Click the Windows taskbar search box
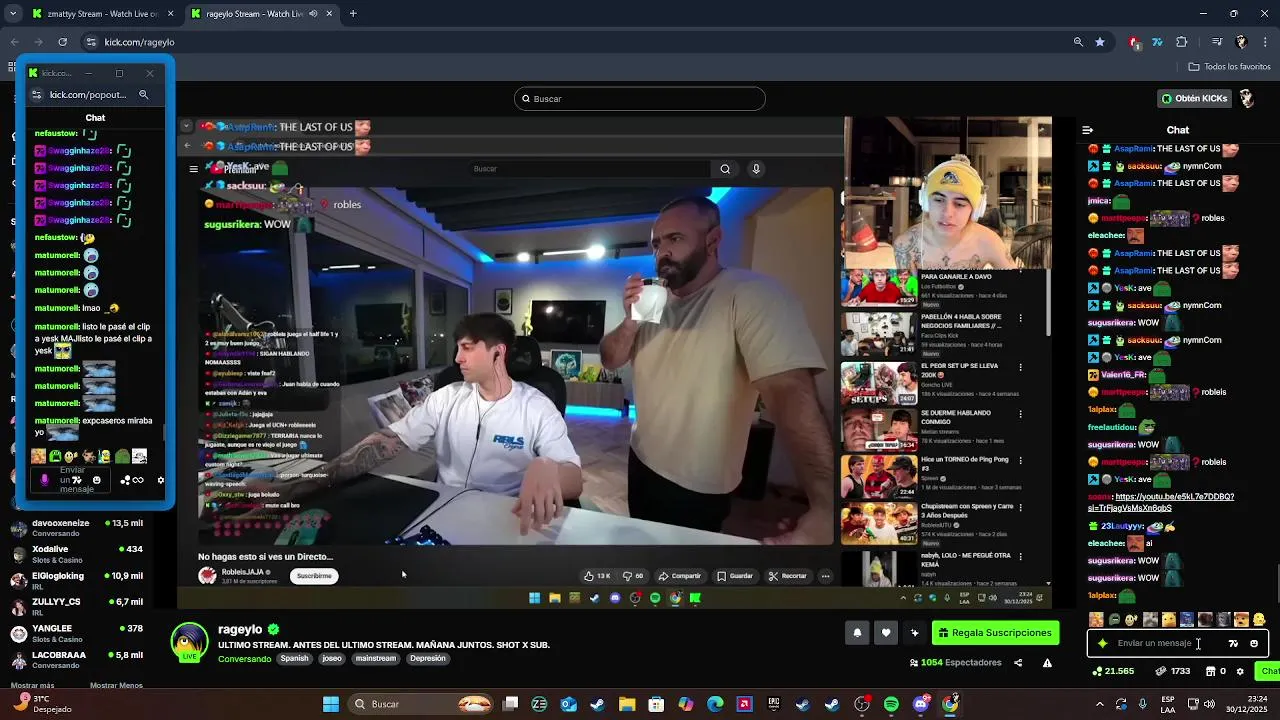 tap(423, 704)
